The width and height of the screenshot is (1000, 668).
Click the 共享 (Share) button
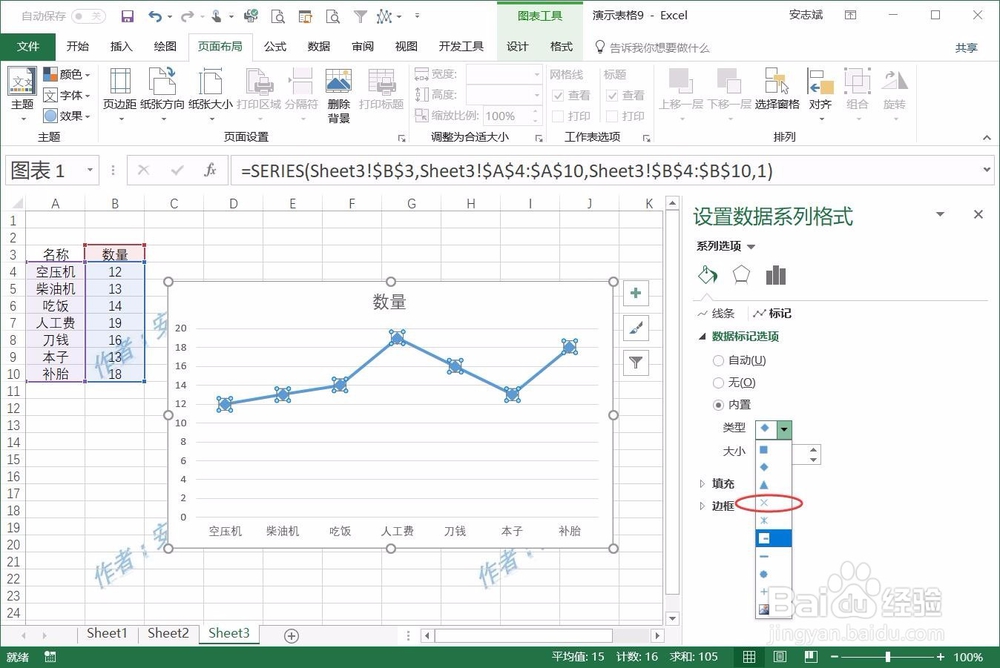tap(965, 45)
